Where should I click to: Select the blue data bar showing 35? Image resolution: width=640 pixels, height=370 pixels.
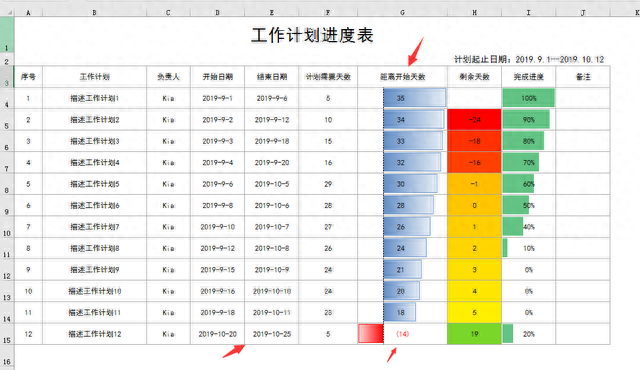point(414,98)
